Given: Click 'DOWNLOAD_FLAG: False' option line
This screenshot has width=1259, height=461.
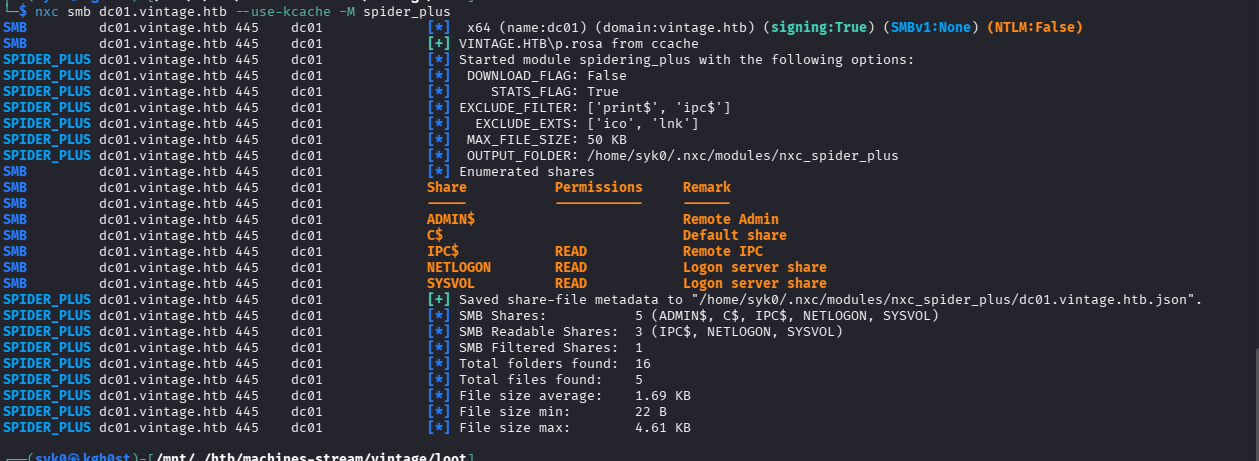Looking at the screenshot, I should click(547, 75).
